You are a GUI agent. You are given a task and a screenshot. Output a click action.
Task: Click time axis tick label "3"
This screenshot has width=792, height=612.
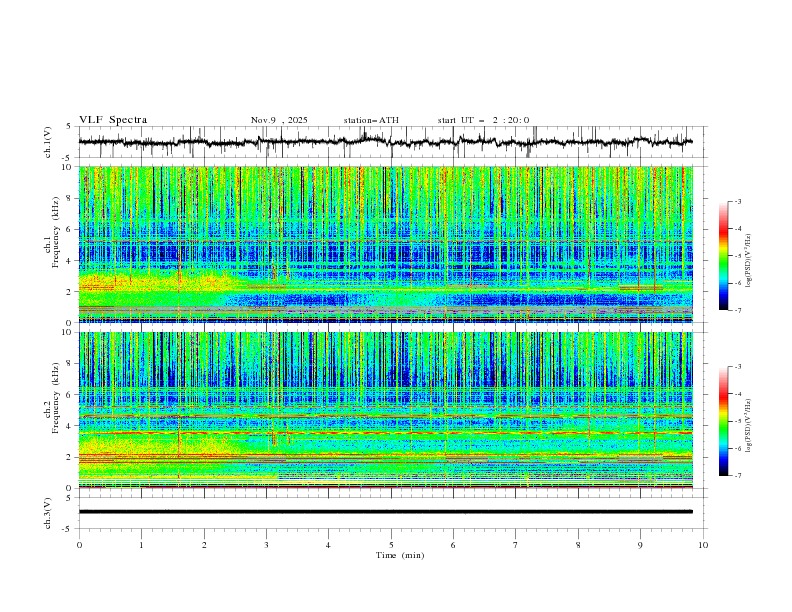(x=266, y=545)
